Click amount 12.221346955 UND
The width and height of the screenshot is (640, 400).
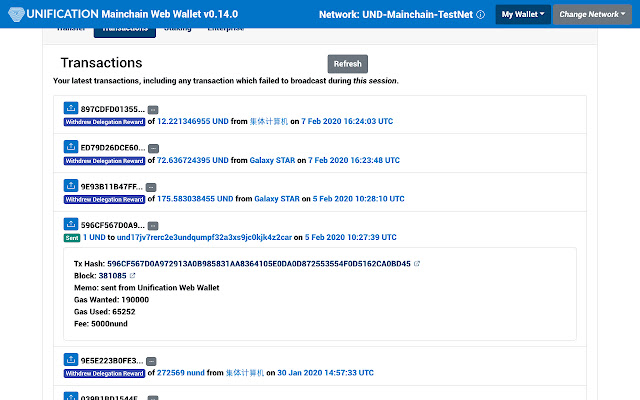click(x=193, y=121)
